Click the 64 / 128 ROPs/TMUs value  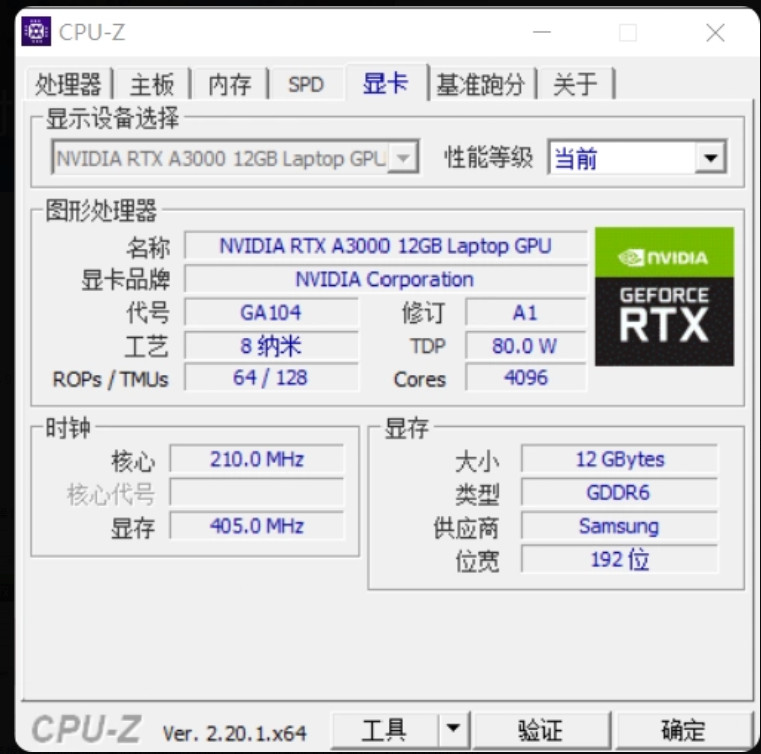point(271,377)
